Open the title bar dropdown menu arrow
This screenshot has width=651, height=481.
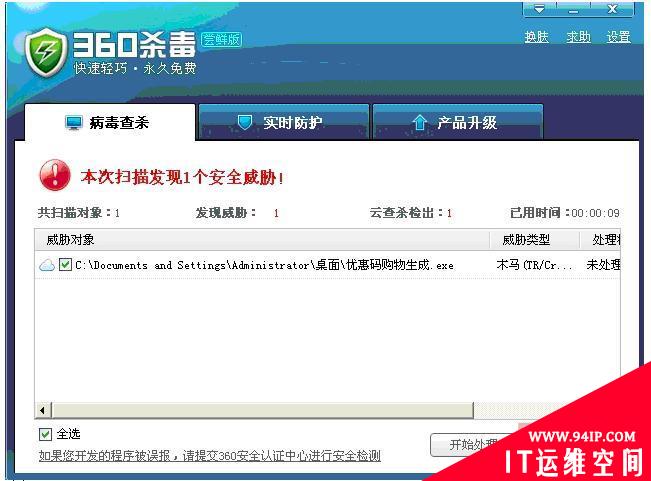[539, 9]
